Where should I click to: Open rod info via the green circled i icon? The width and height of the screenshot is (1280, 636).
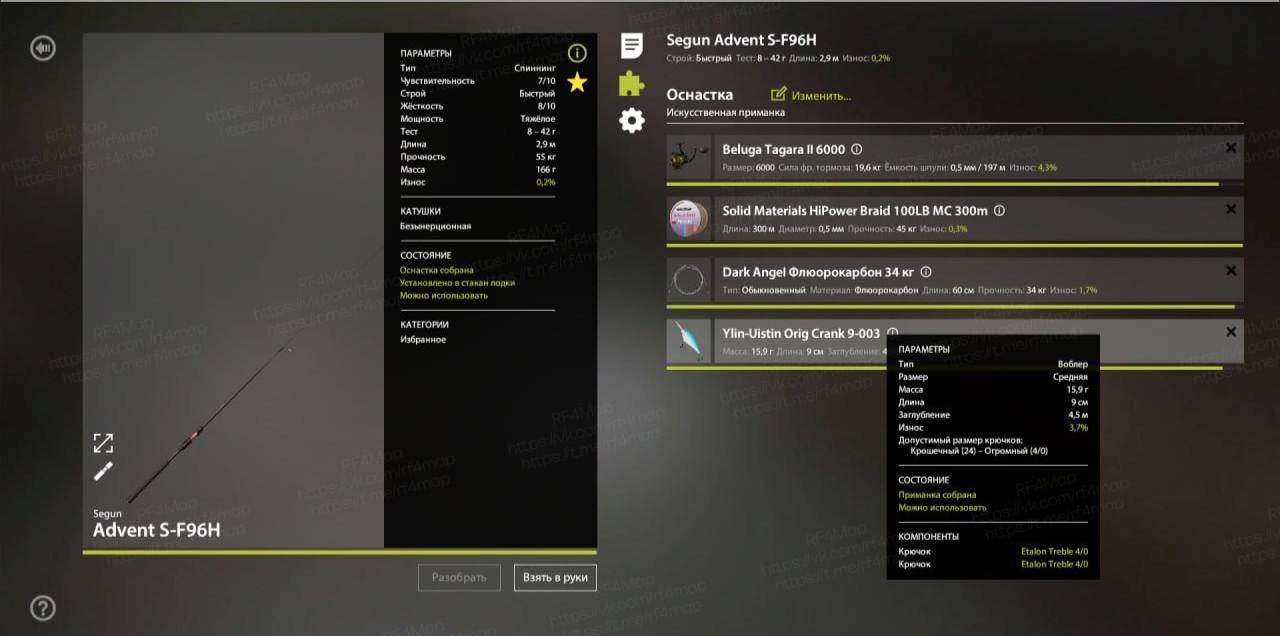click(x=577, y=53)
